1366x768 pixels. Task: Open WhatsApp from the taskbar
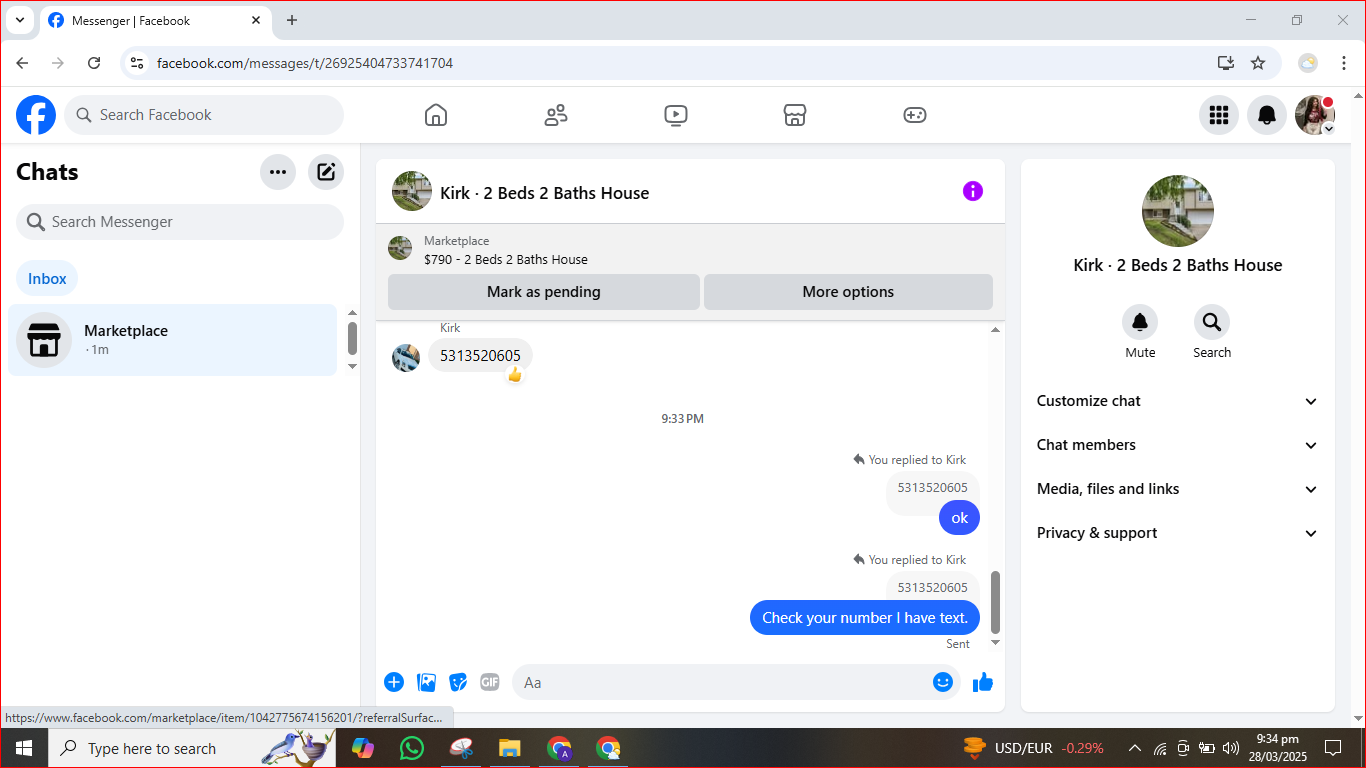[x=411, y=748]
